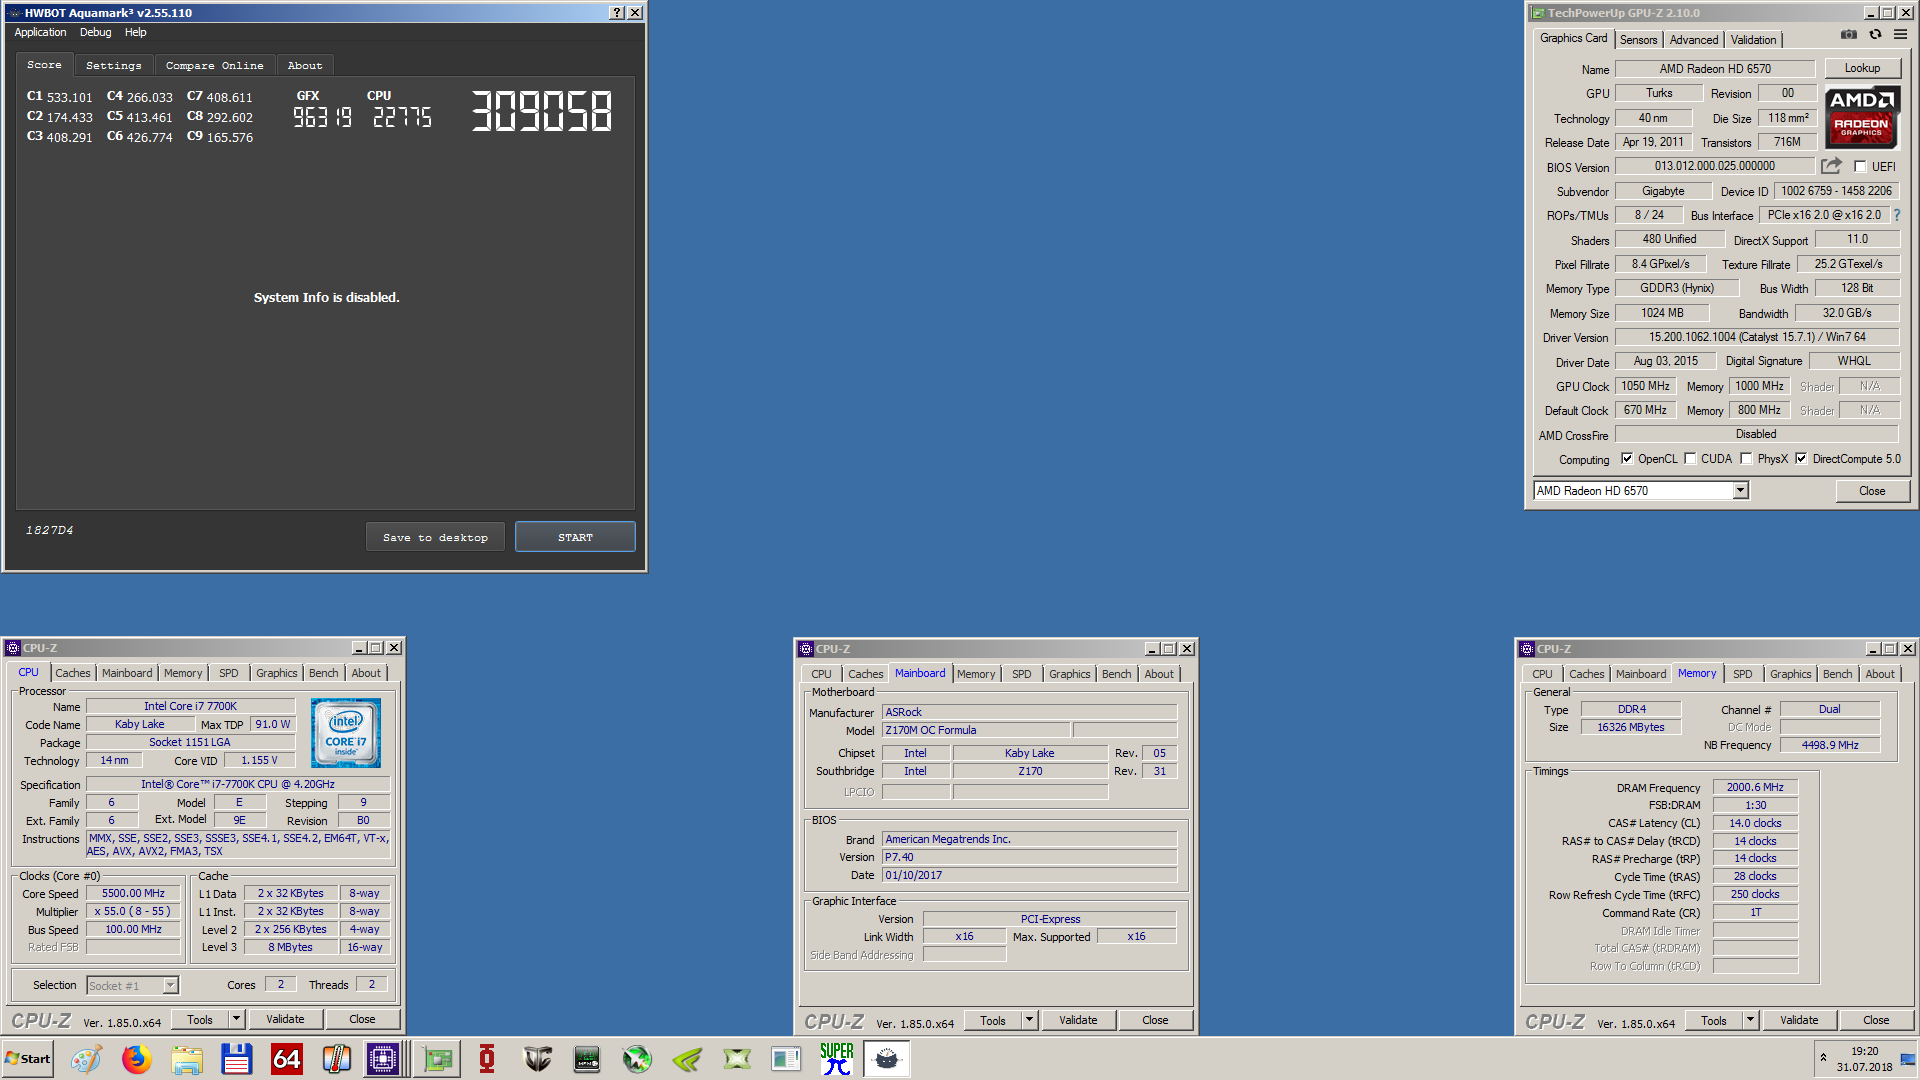Click Validate in the Mainboard CPU-Z window
Image resolution: width=1920 pixels, height=1080 pixels.
[1078, 1020]
